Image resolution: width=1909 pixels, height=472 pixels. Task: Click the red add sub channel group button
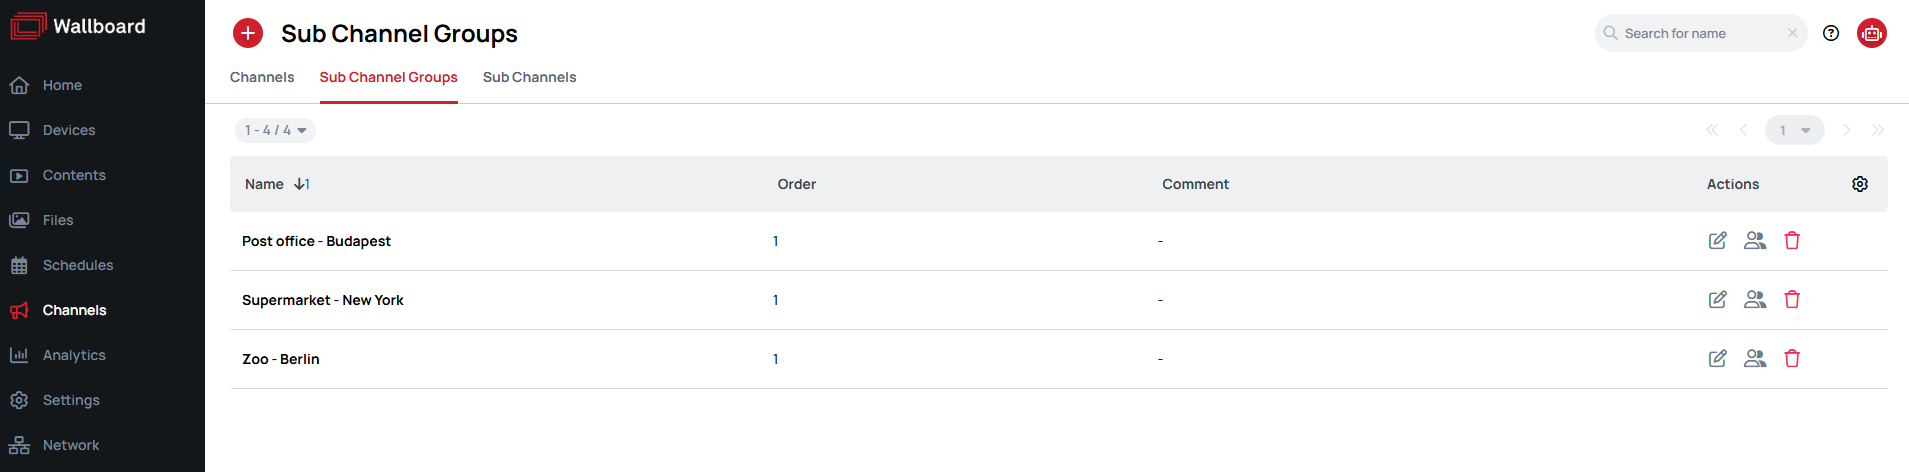[248, 33]
